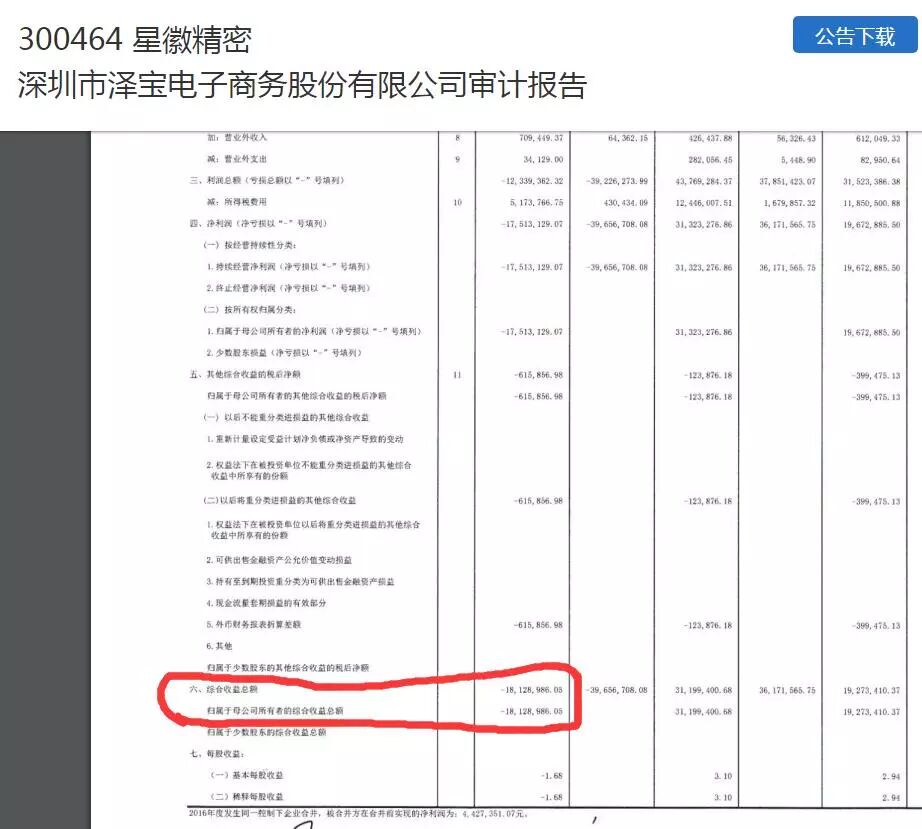Image resolution: width=922 pixels, height=829 pixels.
Task: Select value 282,056.45
Action: click(x=710, y=160)
